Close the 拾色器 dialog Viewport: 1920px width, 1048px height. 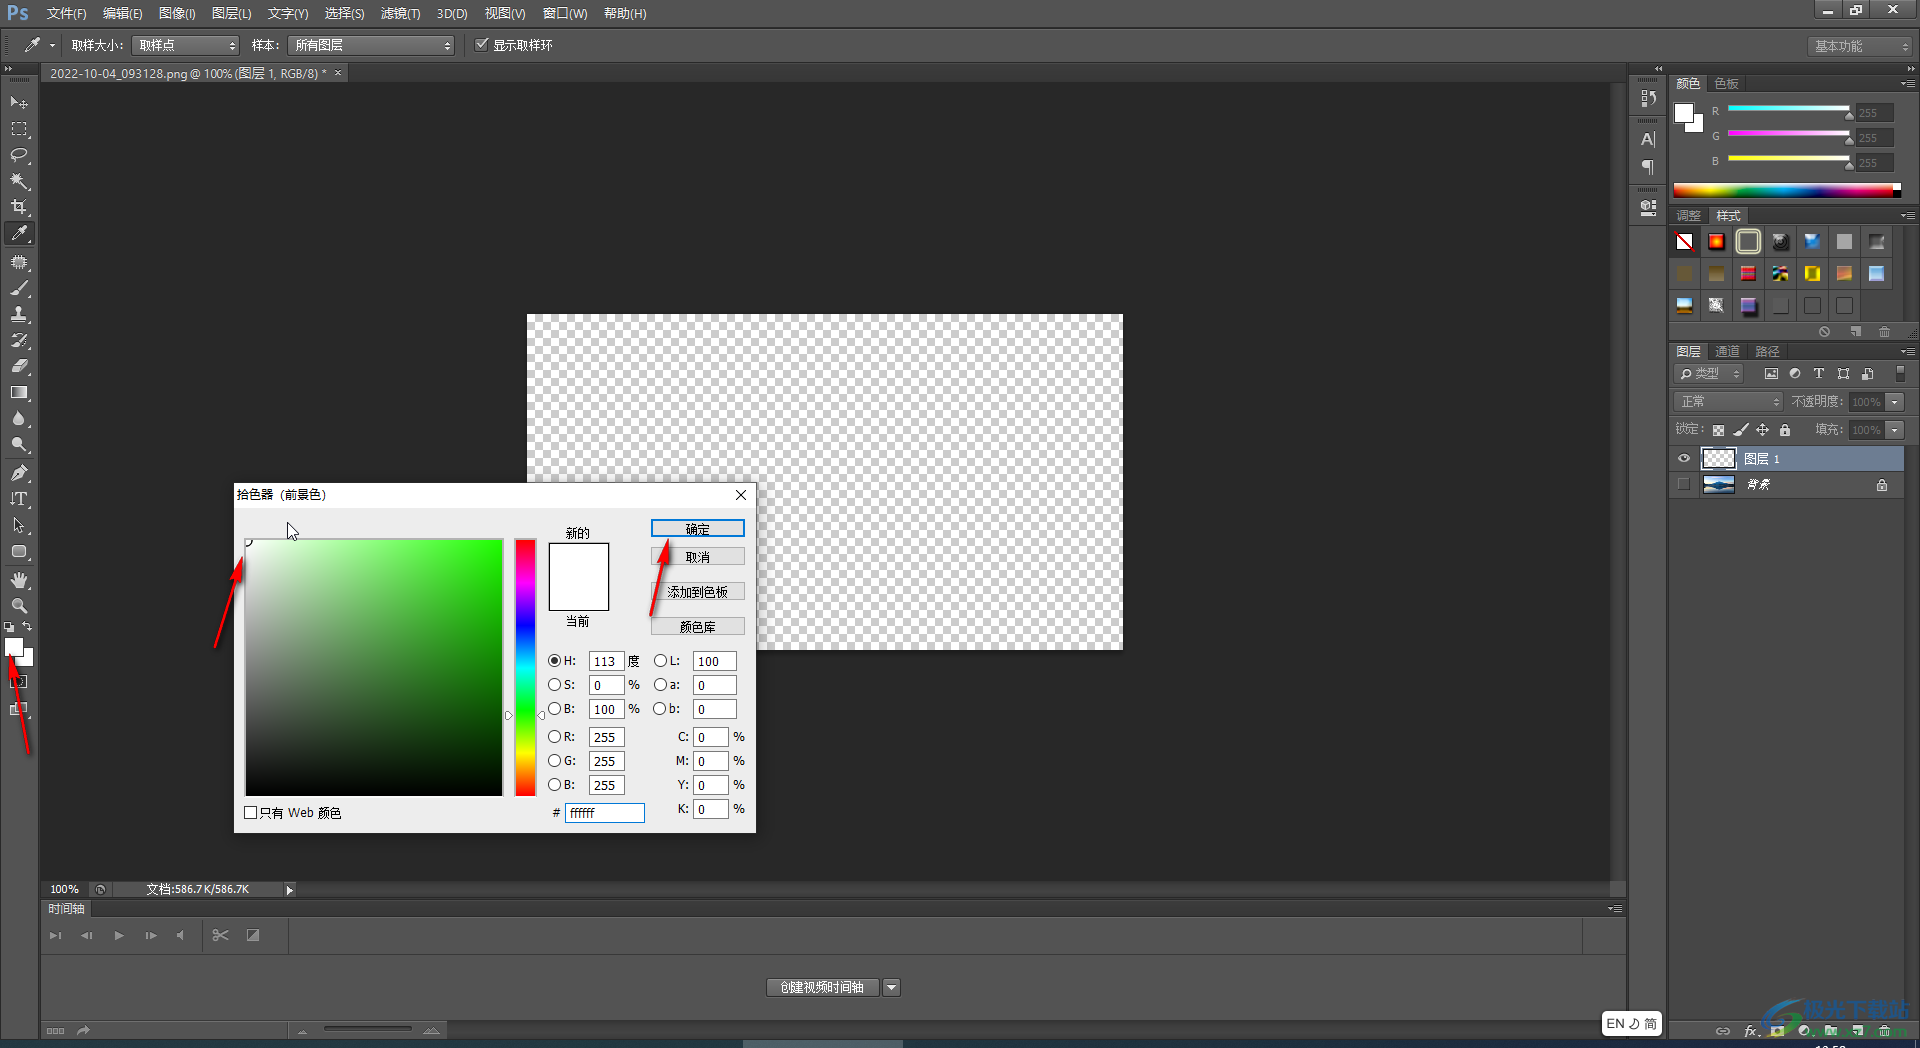coord(741,495)
